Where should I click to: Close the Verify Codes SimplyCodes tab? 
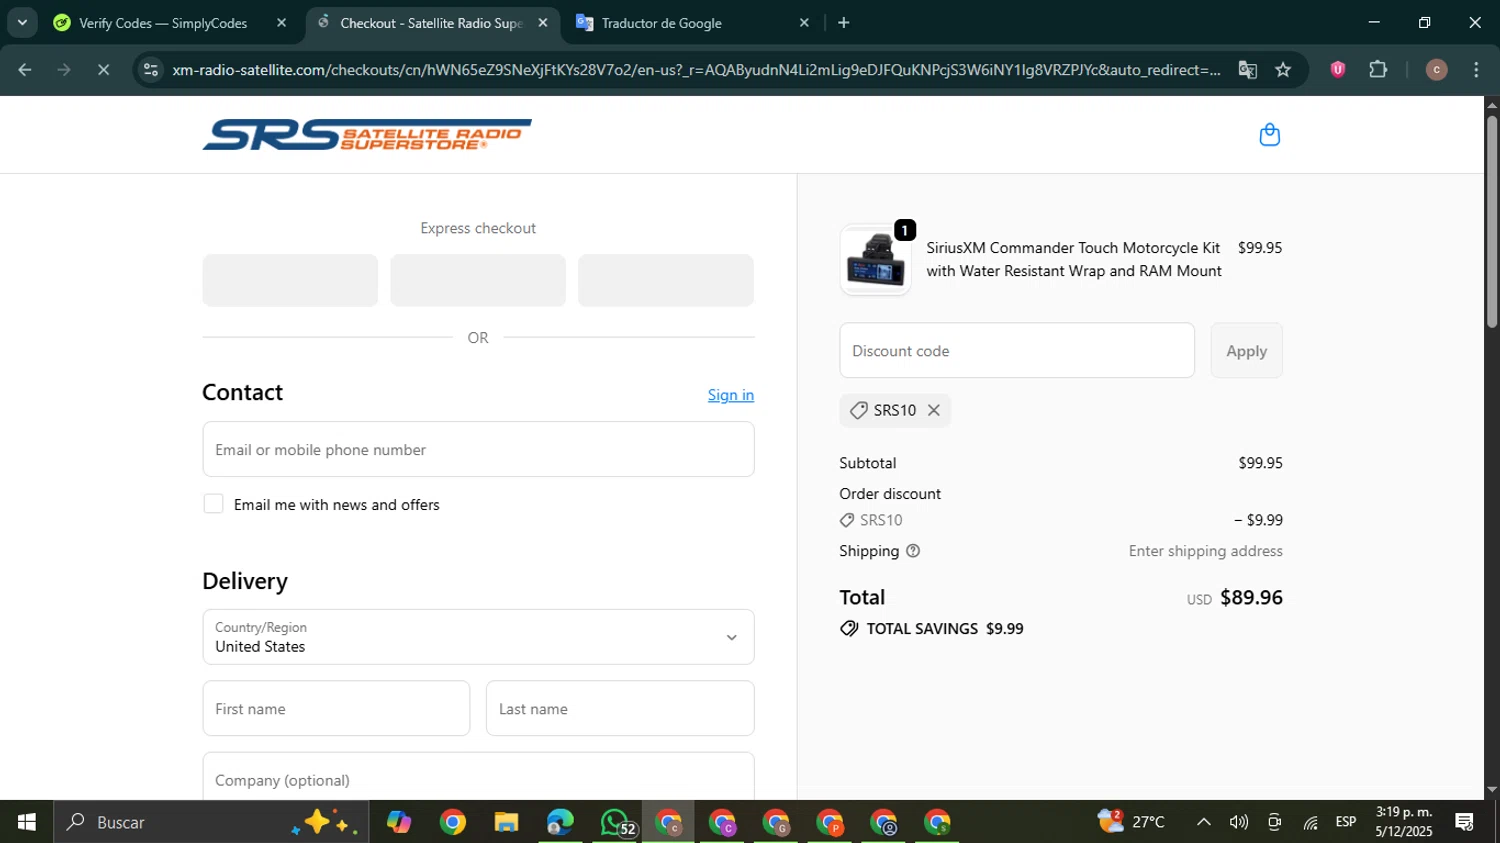pyautogui.click(x=281, y=23)
